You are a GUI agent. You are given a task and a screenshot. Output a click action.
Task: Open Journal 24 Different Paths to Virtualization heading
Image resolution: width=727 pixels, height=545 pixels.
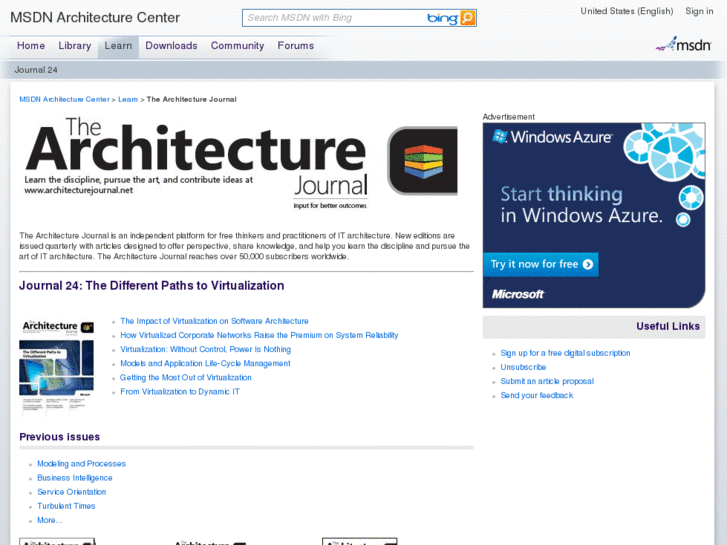click(x=152, y=285)
